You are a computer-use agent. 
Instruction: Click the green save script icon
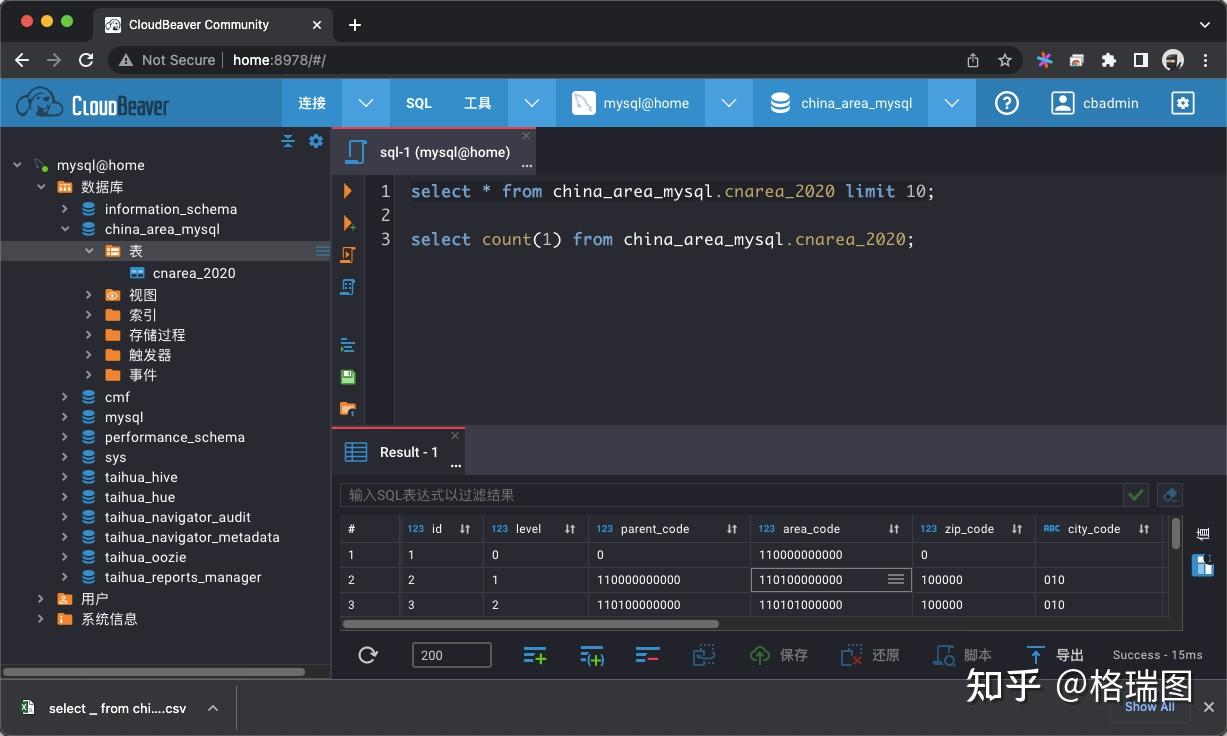[x=348, y=377]
